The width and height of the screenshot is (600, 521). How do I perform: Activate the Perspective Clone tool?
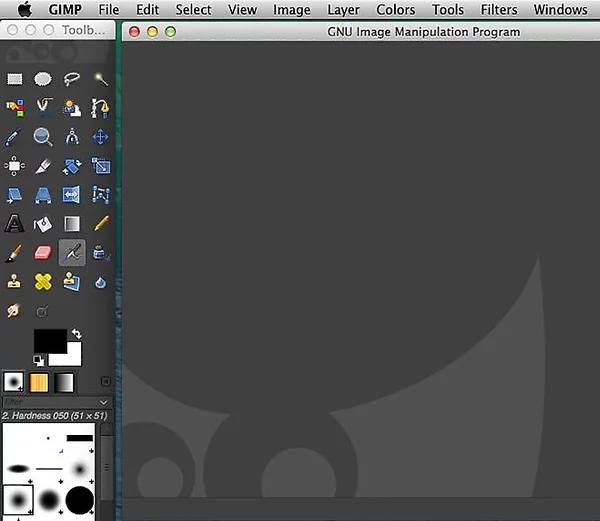(x=72, y=282)
